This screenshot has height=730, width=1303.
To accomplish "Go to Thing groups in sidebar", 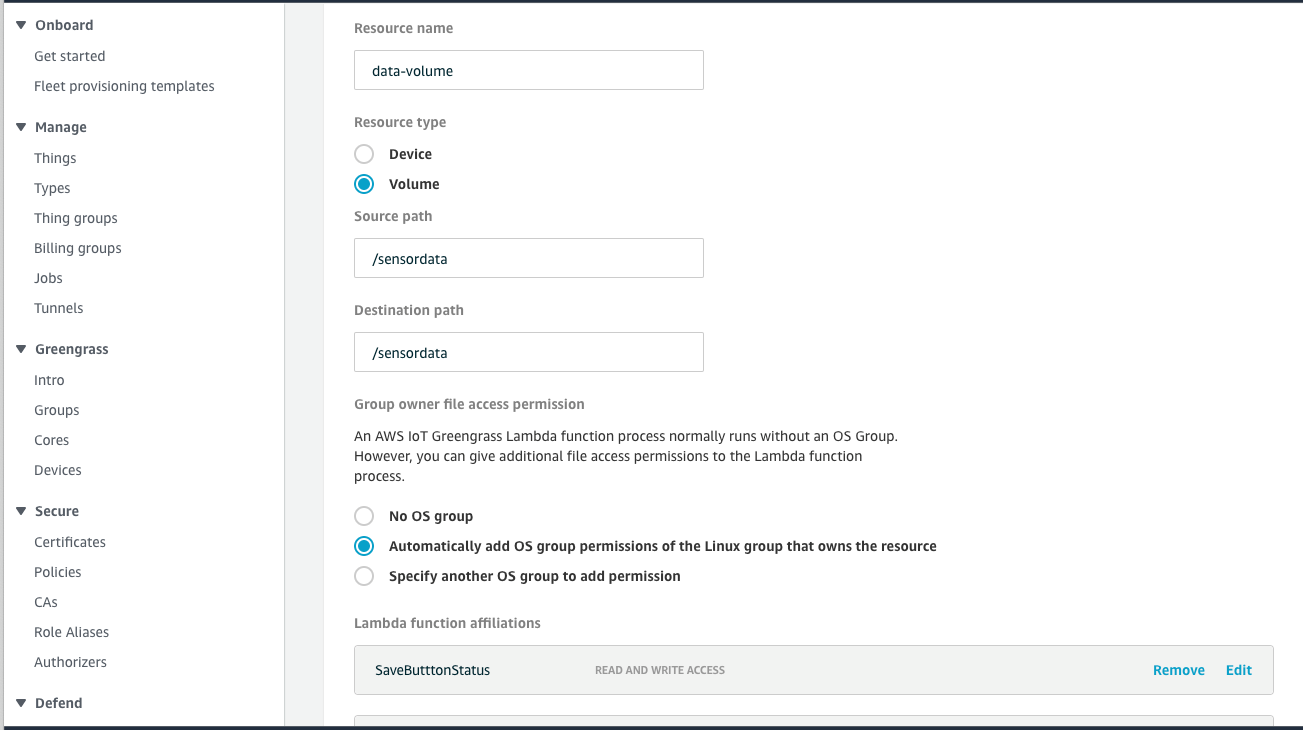I will [x=76, y=218].
